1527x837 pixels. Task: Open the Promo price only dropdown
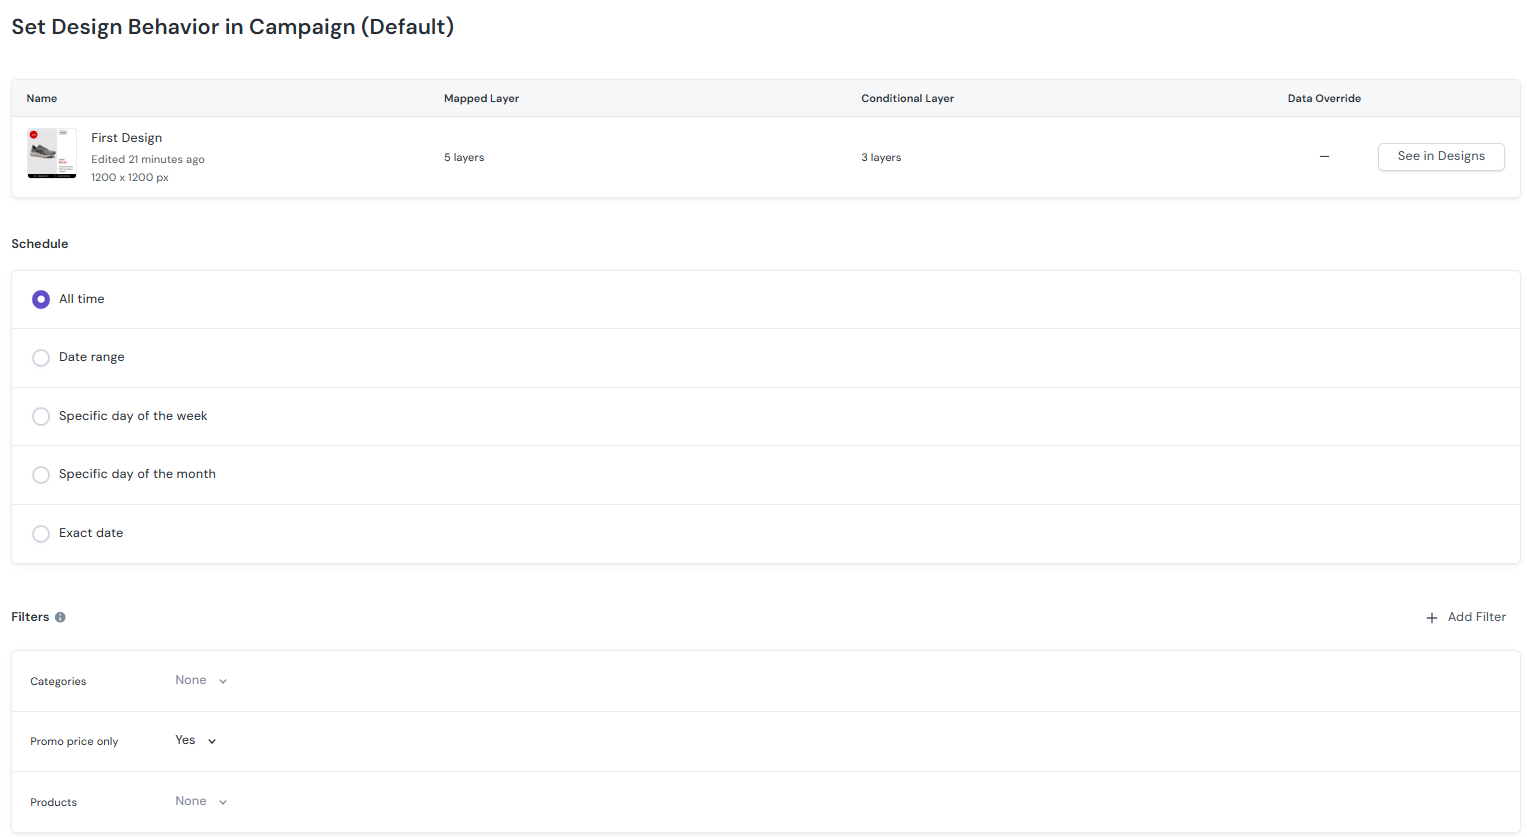[x=196, y=741]
